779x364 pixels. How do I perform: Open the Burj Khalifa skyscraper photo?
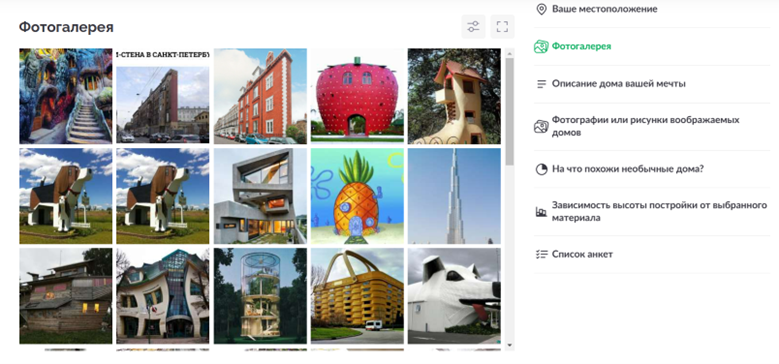[x=454, y=196]
